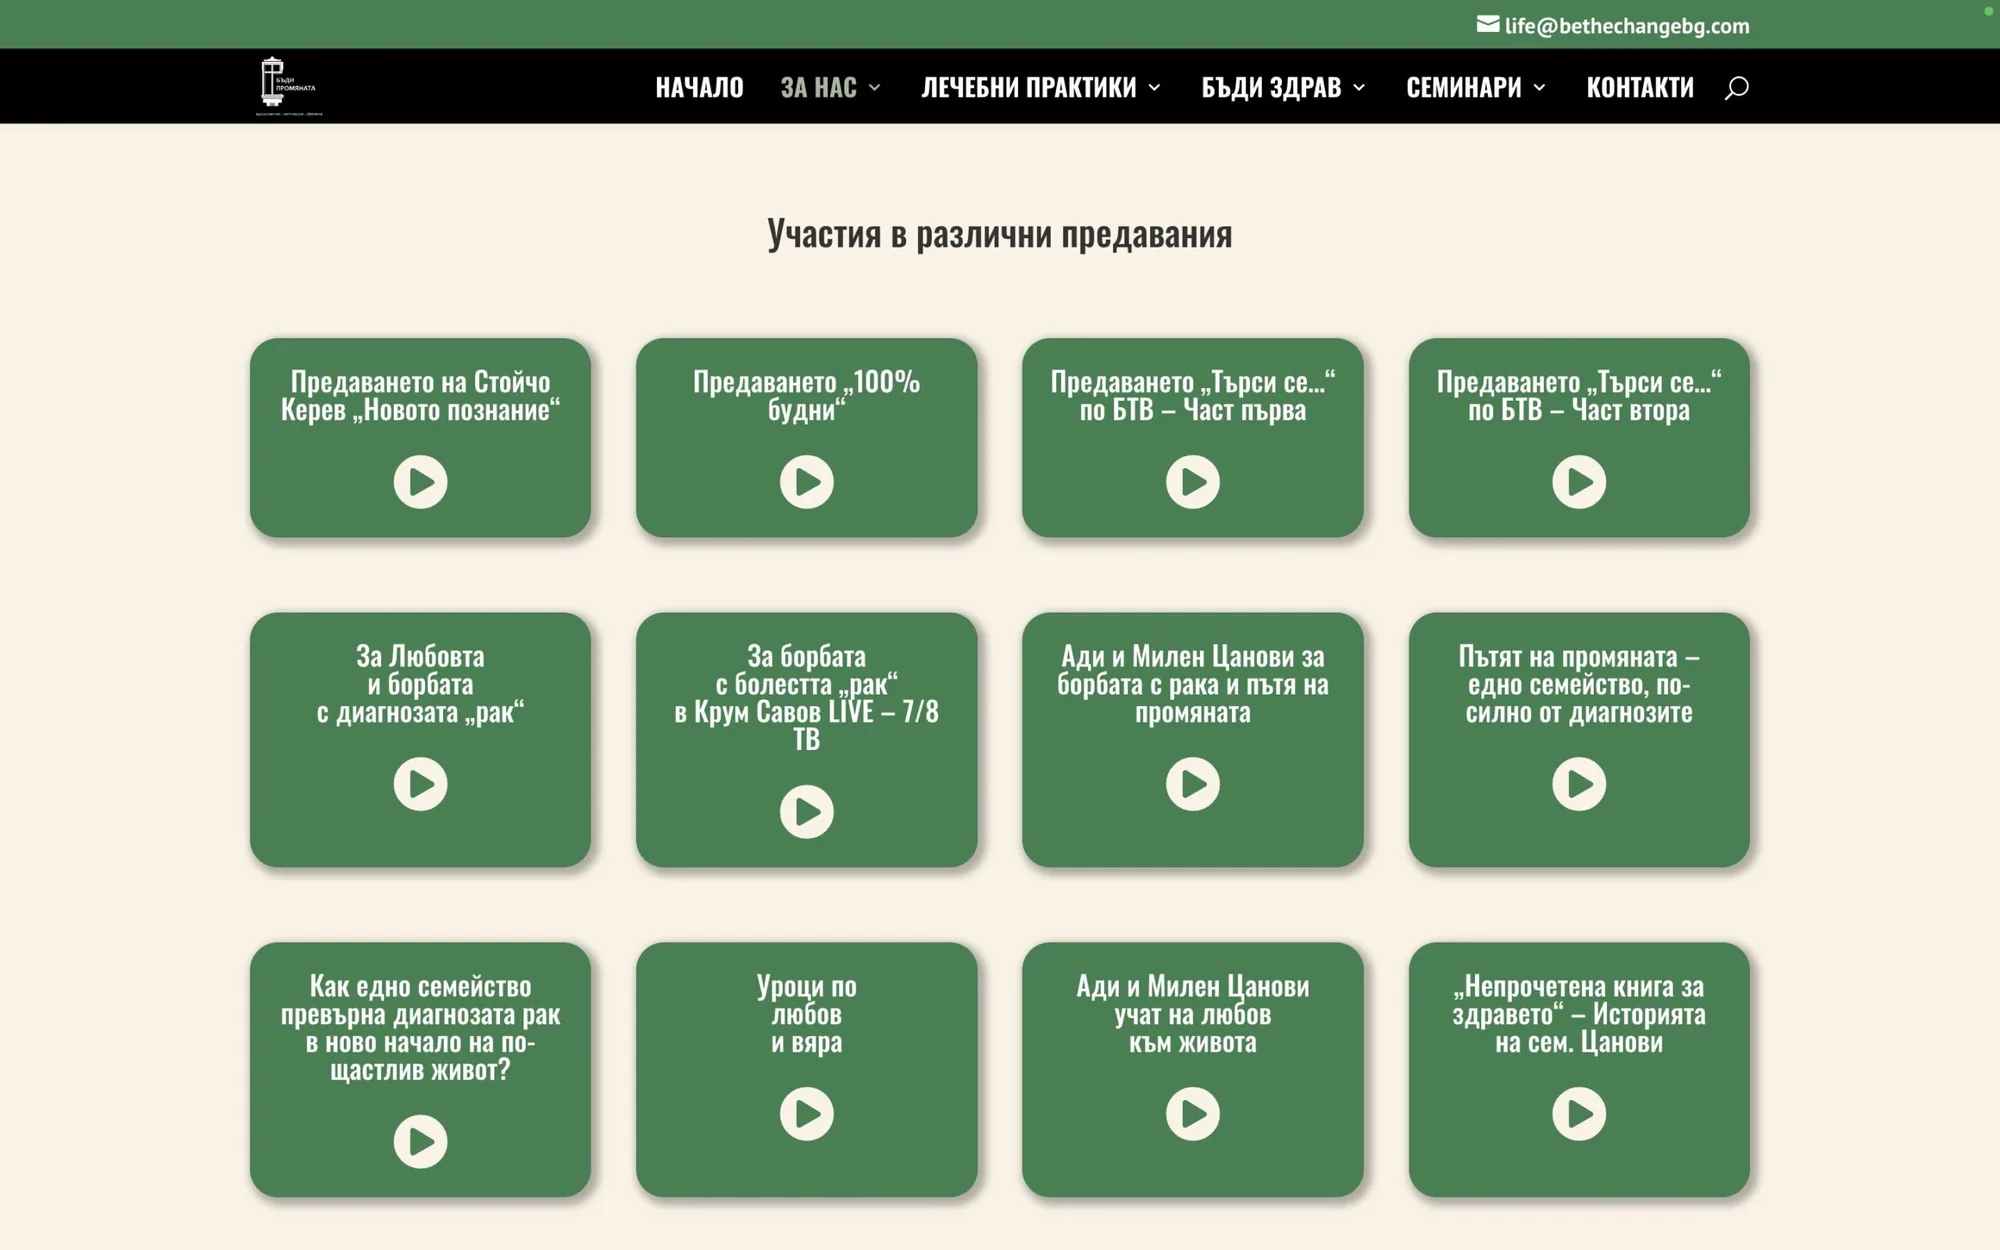Image resolution: width=2000 pixels, height=1250 pixels.
Task: Go to the НАЧАЛО page
Action: tap(699, 87)
